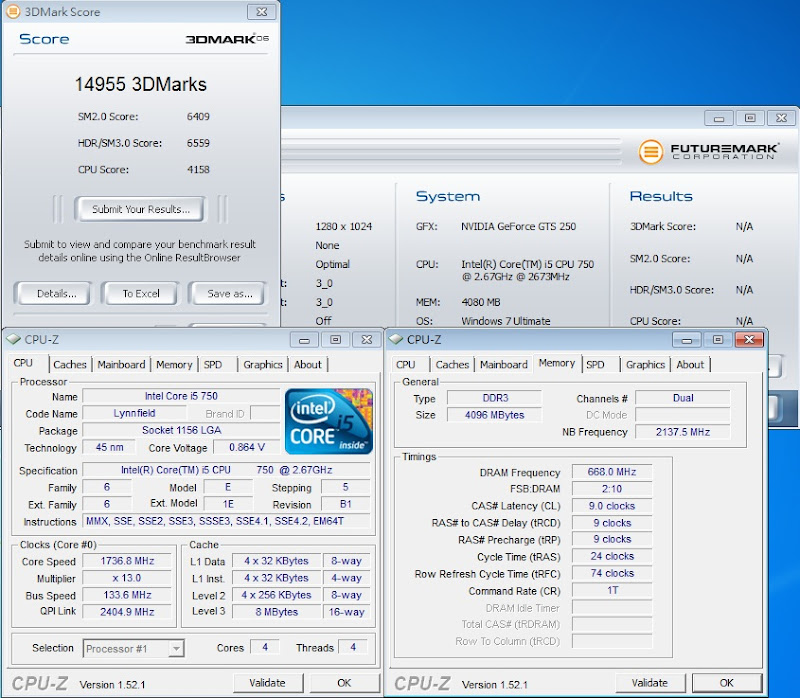Click Save as button in Score window
The width and height of the screenshot is (800, 698).
229,293
